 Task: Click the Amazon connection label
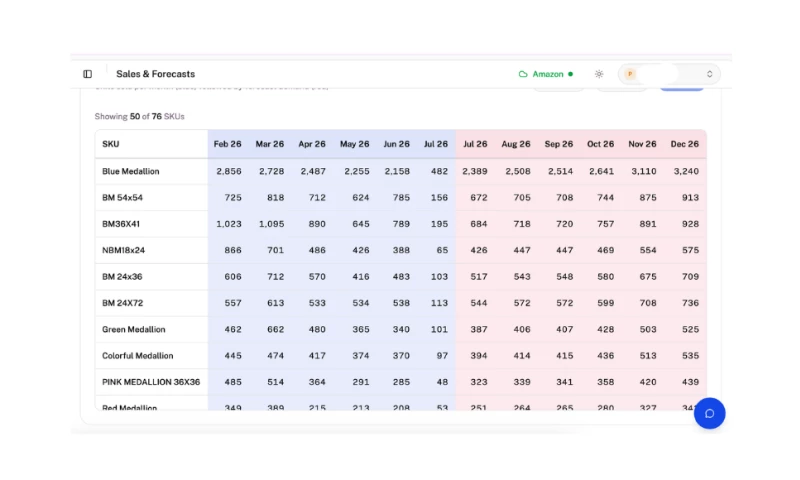[547, 74]
